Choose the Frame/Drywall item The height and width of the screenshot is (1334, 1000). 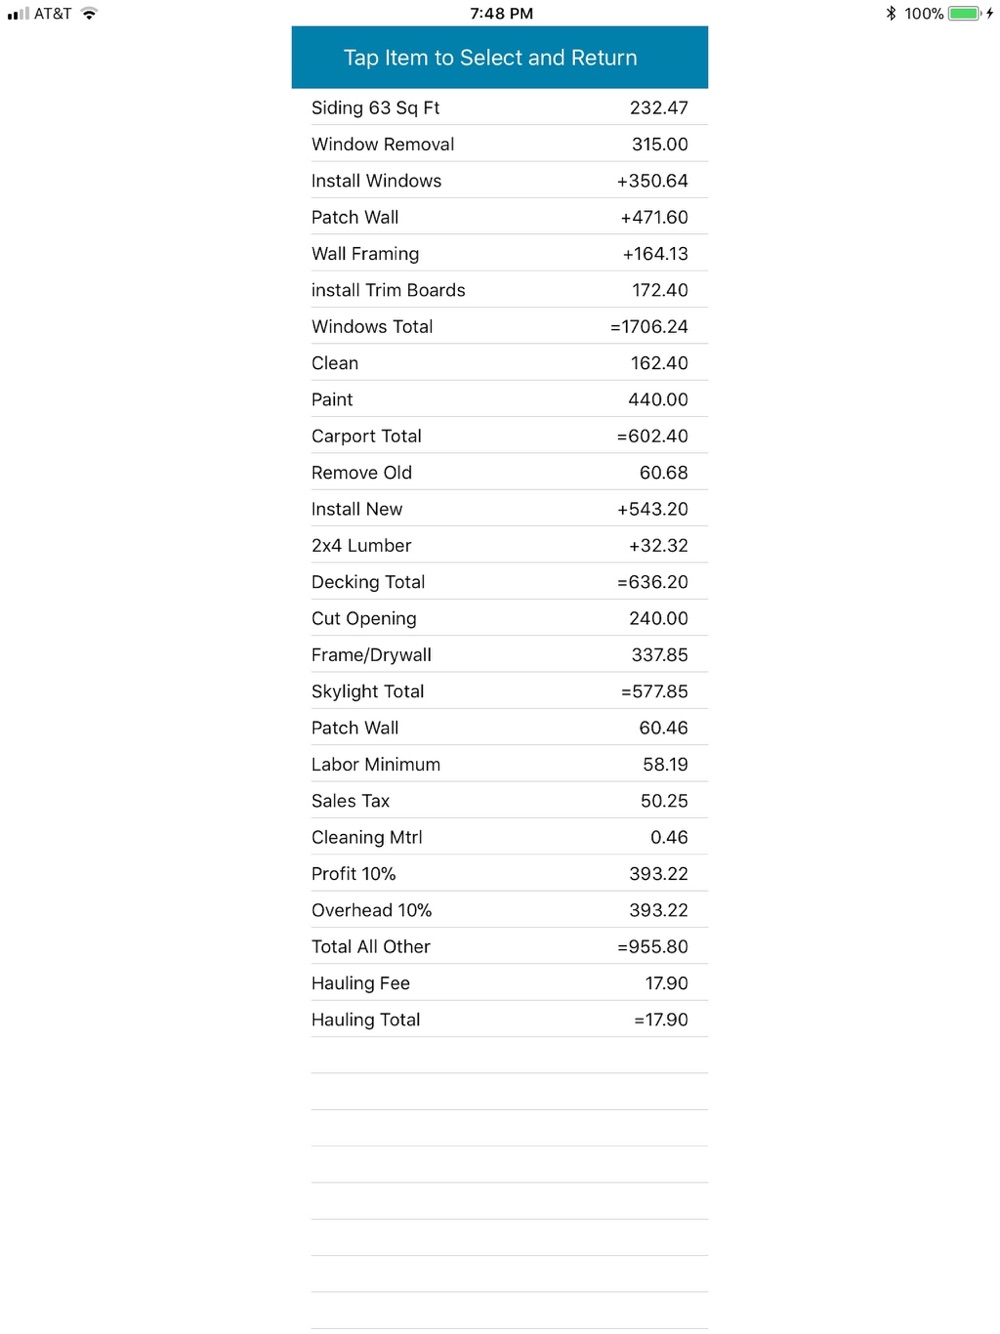(x=500, y=655)
